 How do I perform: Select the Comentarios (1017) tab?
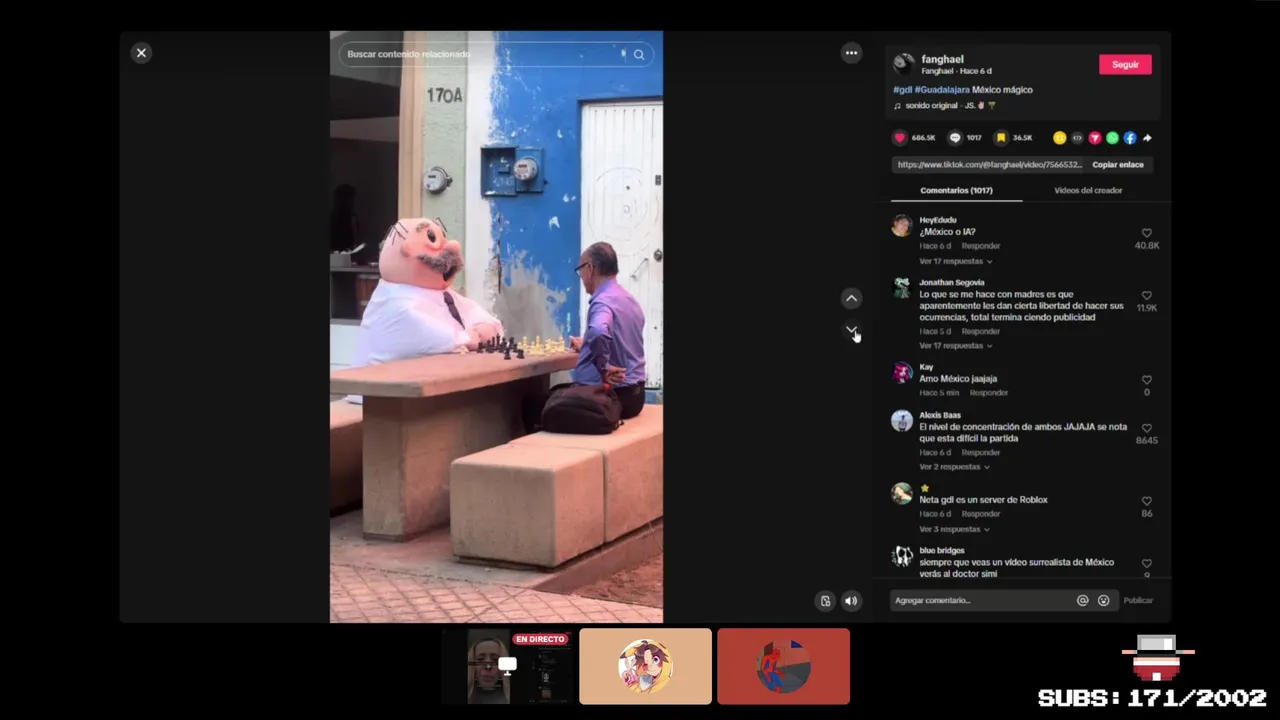956,190
